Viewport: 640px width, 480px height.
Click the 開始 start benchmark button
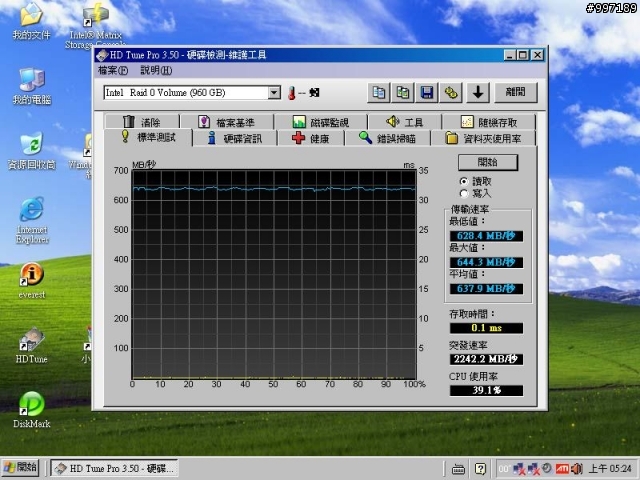point(488,162)
